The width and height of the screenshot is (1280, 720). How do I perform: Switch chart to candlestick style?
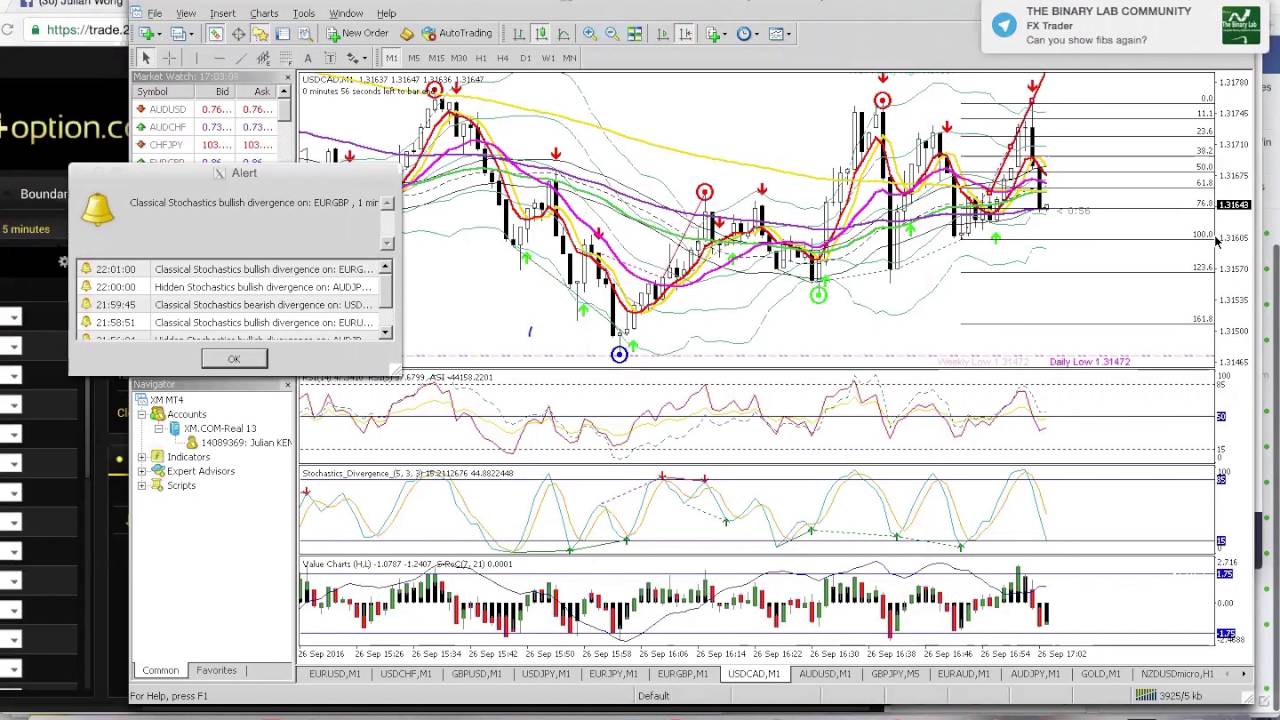pos(542,34)
